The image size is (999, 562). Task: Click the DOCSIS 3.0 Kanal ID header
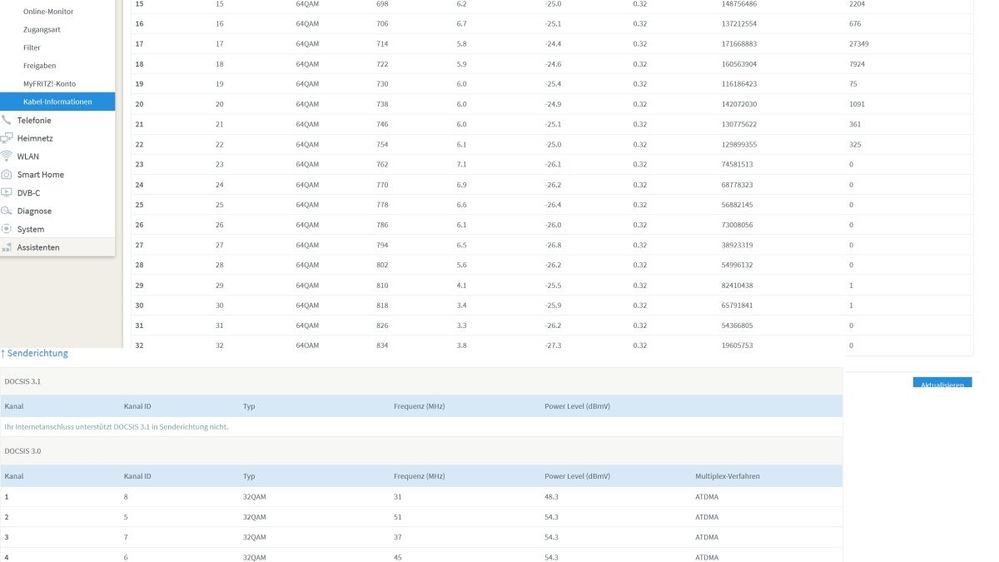tap(137, 476)
